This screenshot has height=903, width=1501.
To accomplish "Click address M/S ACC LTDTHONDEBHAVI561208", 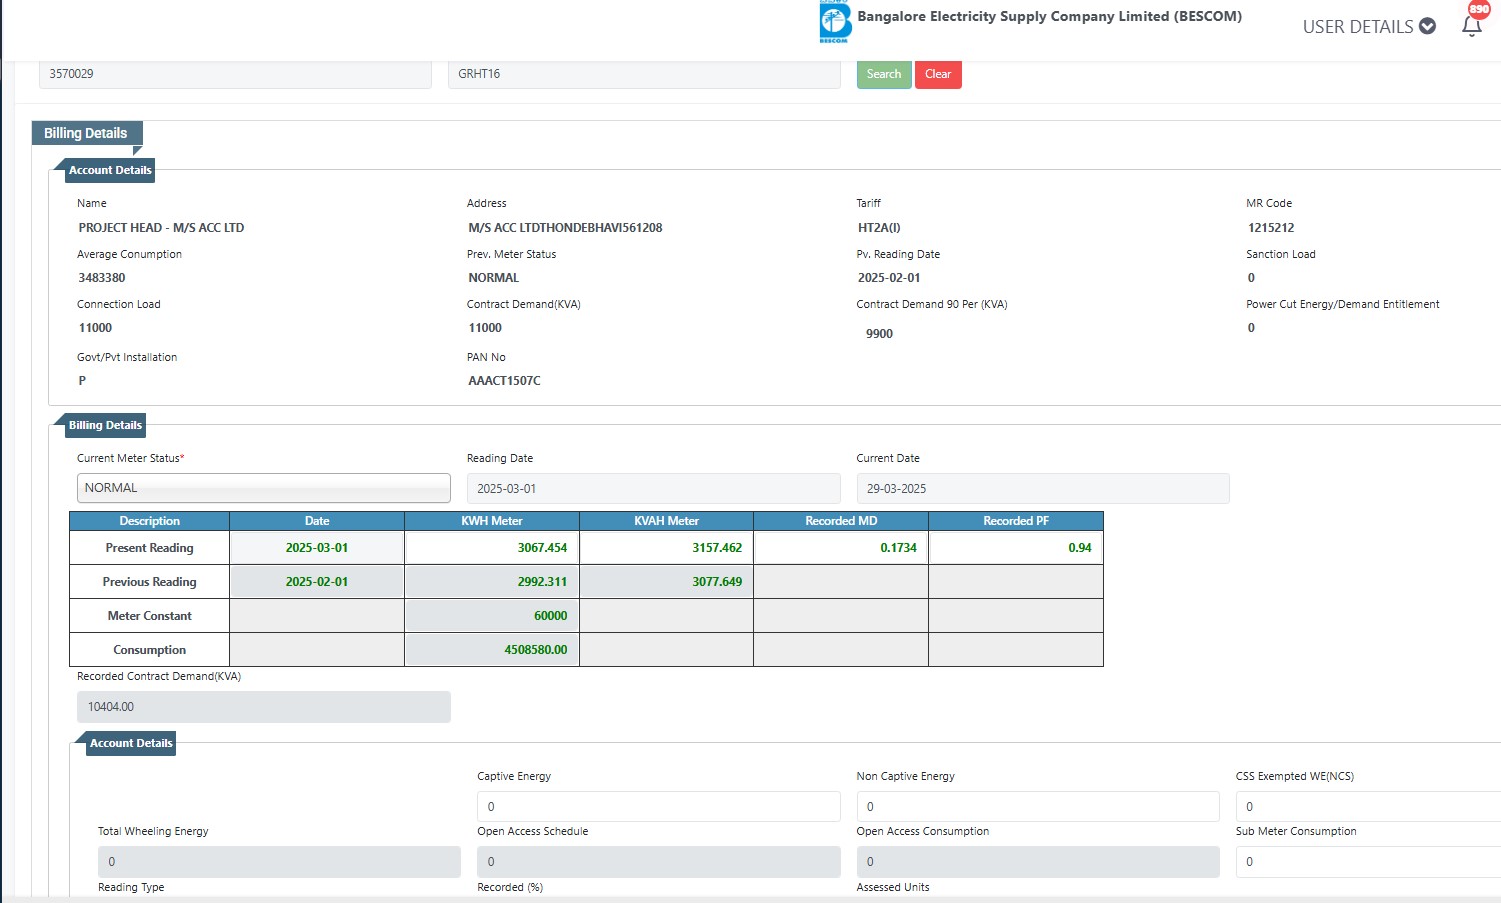I will [565, 228].
